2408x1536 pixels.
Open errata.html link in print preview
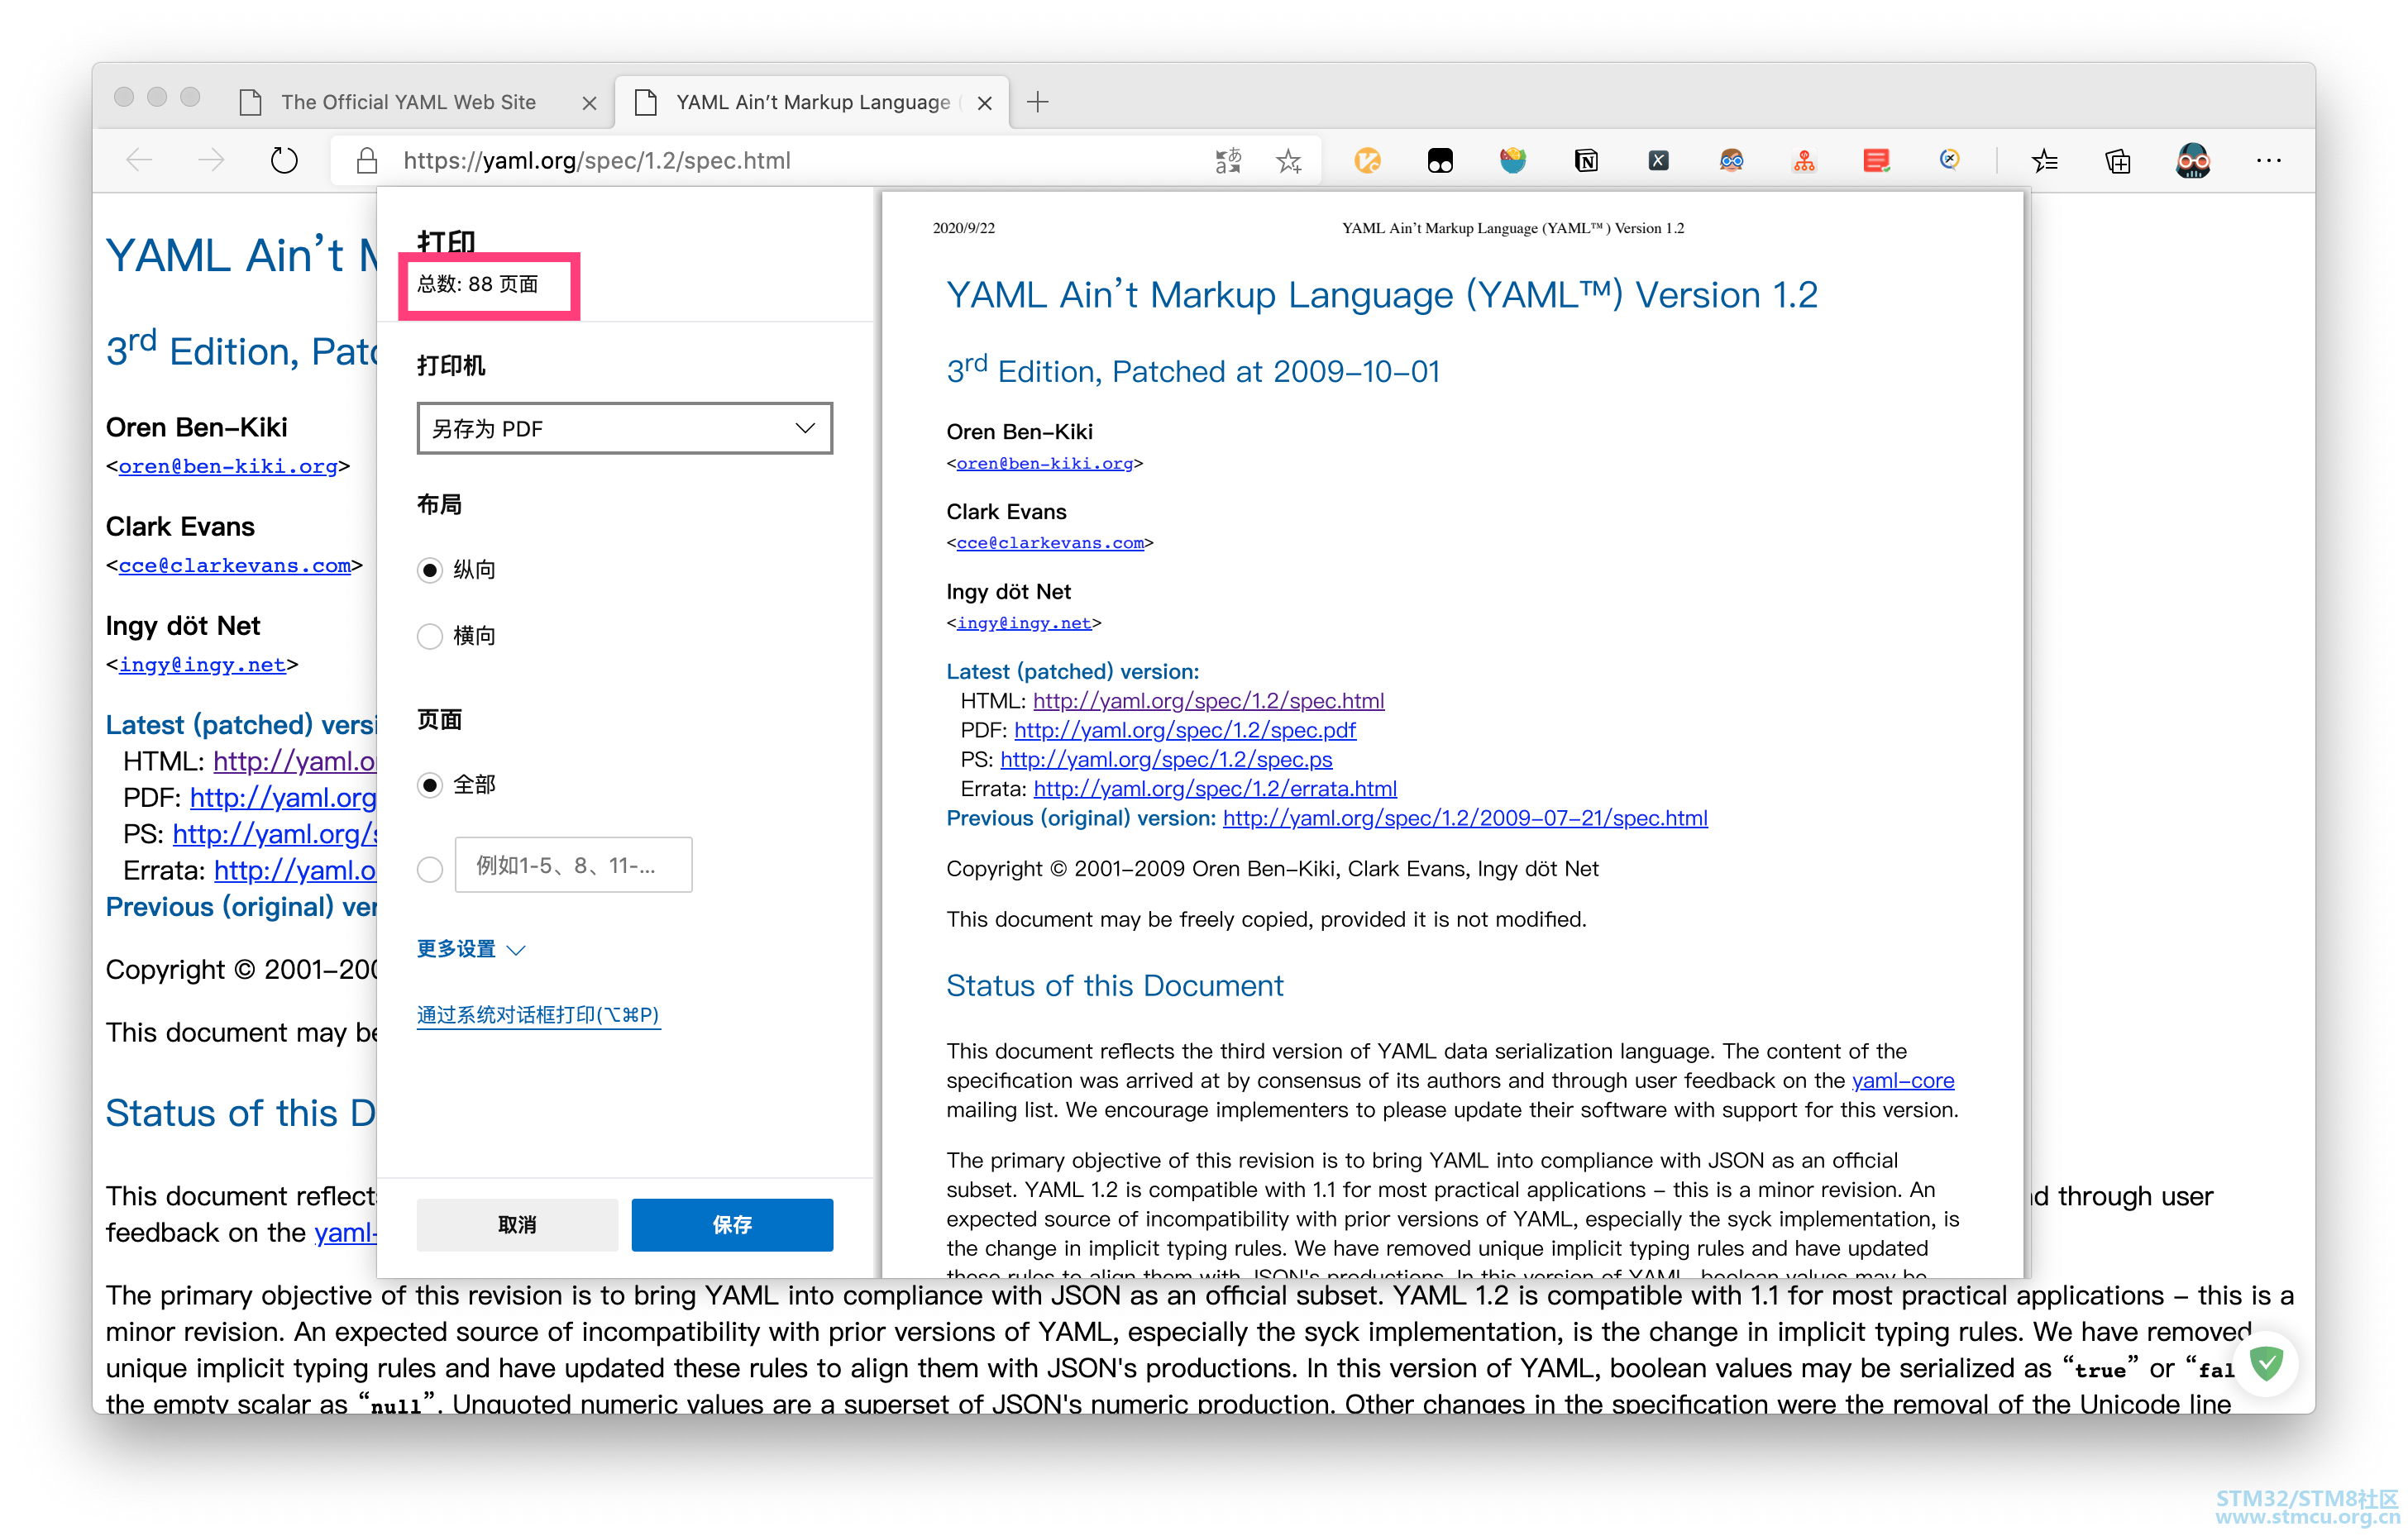(1215, 789)
